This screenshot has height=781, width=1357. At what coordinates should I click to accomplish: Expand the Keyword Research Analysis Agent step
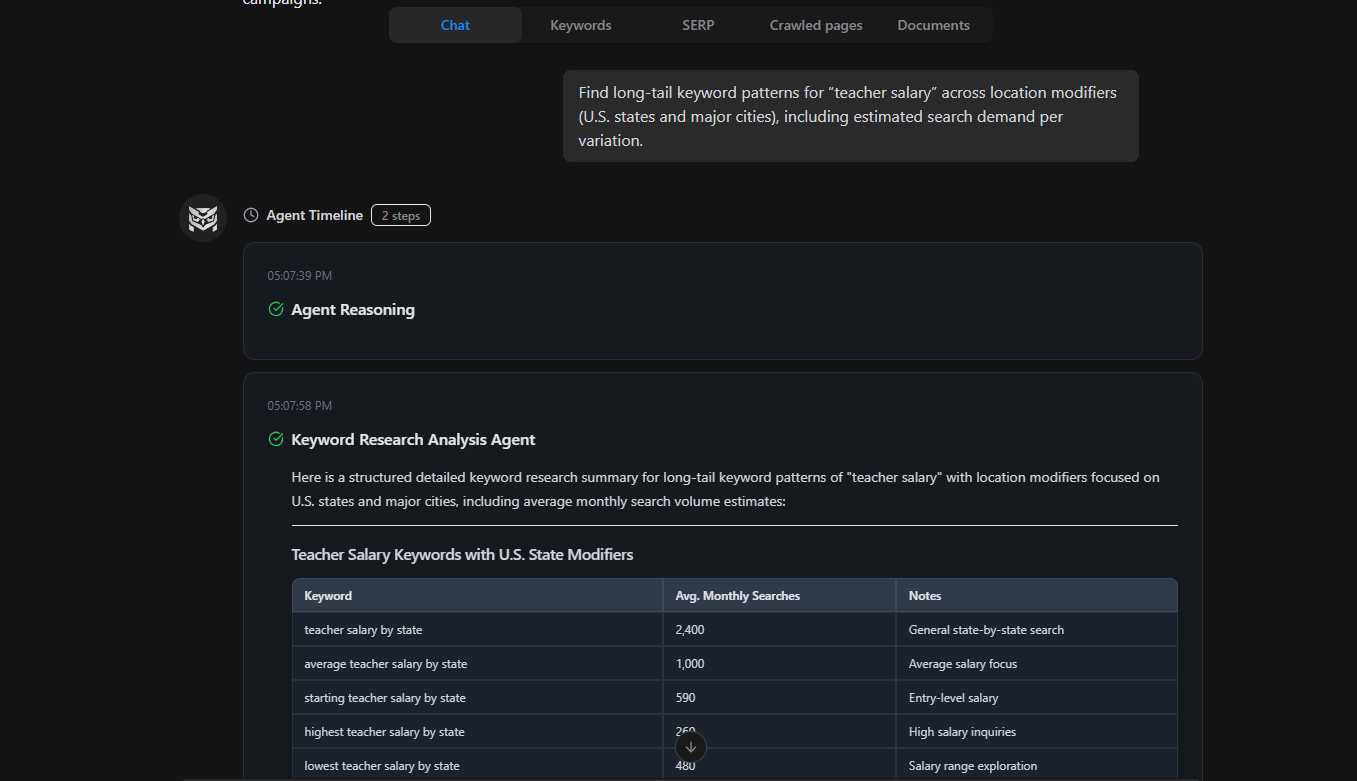tap(413, 439)
